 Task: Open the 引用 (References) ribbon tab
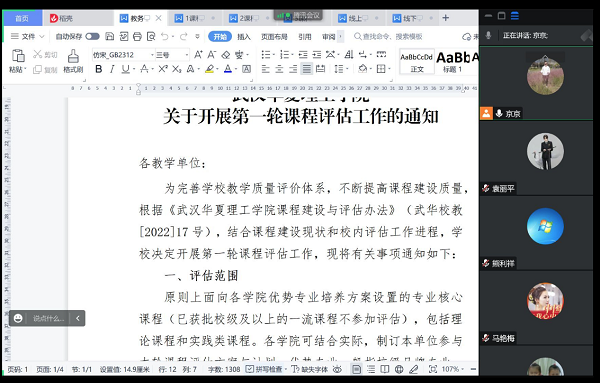click(305, 37)
